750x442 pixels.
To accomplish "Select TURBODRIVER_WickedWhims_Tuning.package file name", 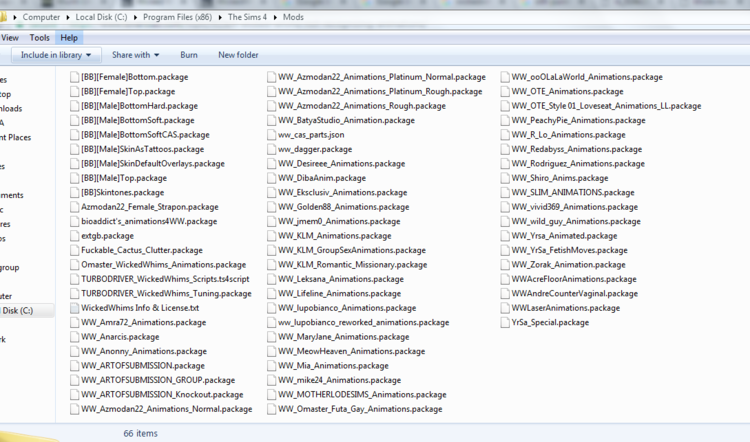I will click(x=166, y=294).
